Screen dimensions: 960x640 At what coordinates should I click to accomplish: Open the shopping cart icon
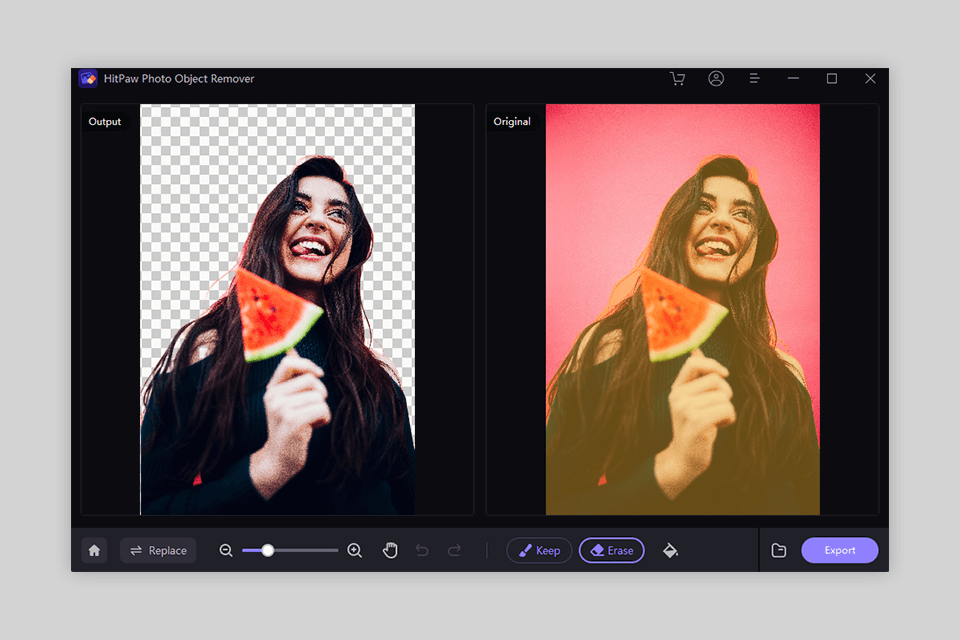click(x=677, y=78)
